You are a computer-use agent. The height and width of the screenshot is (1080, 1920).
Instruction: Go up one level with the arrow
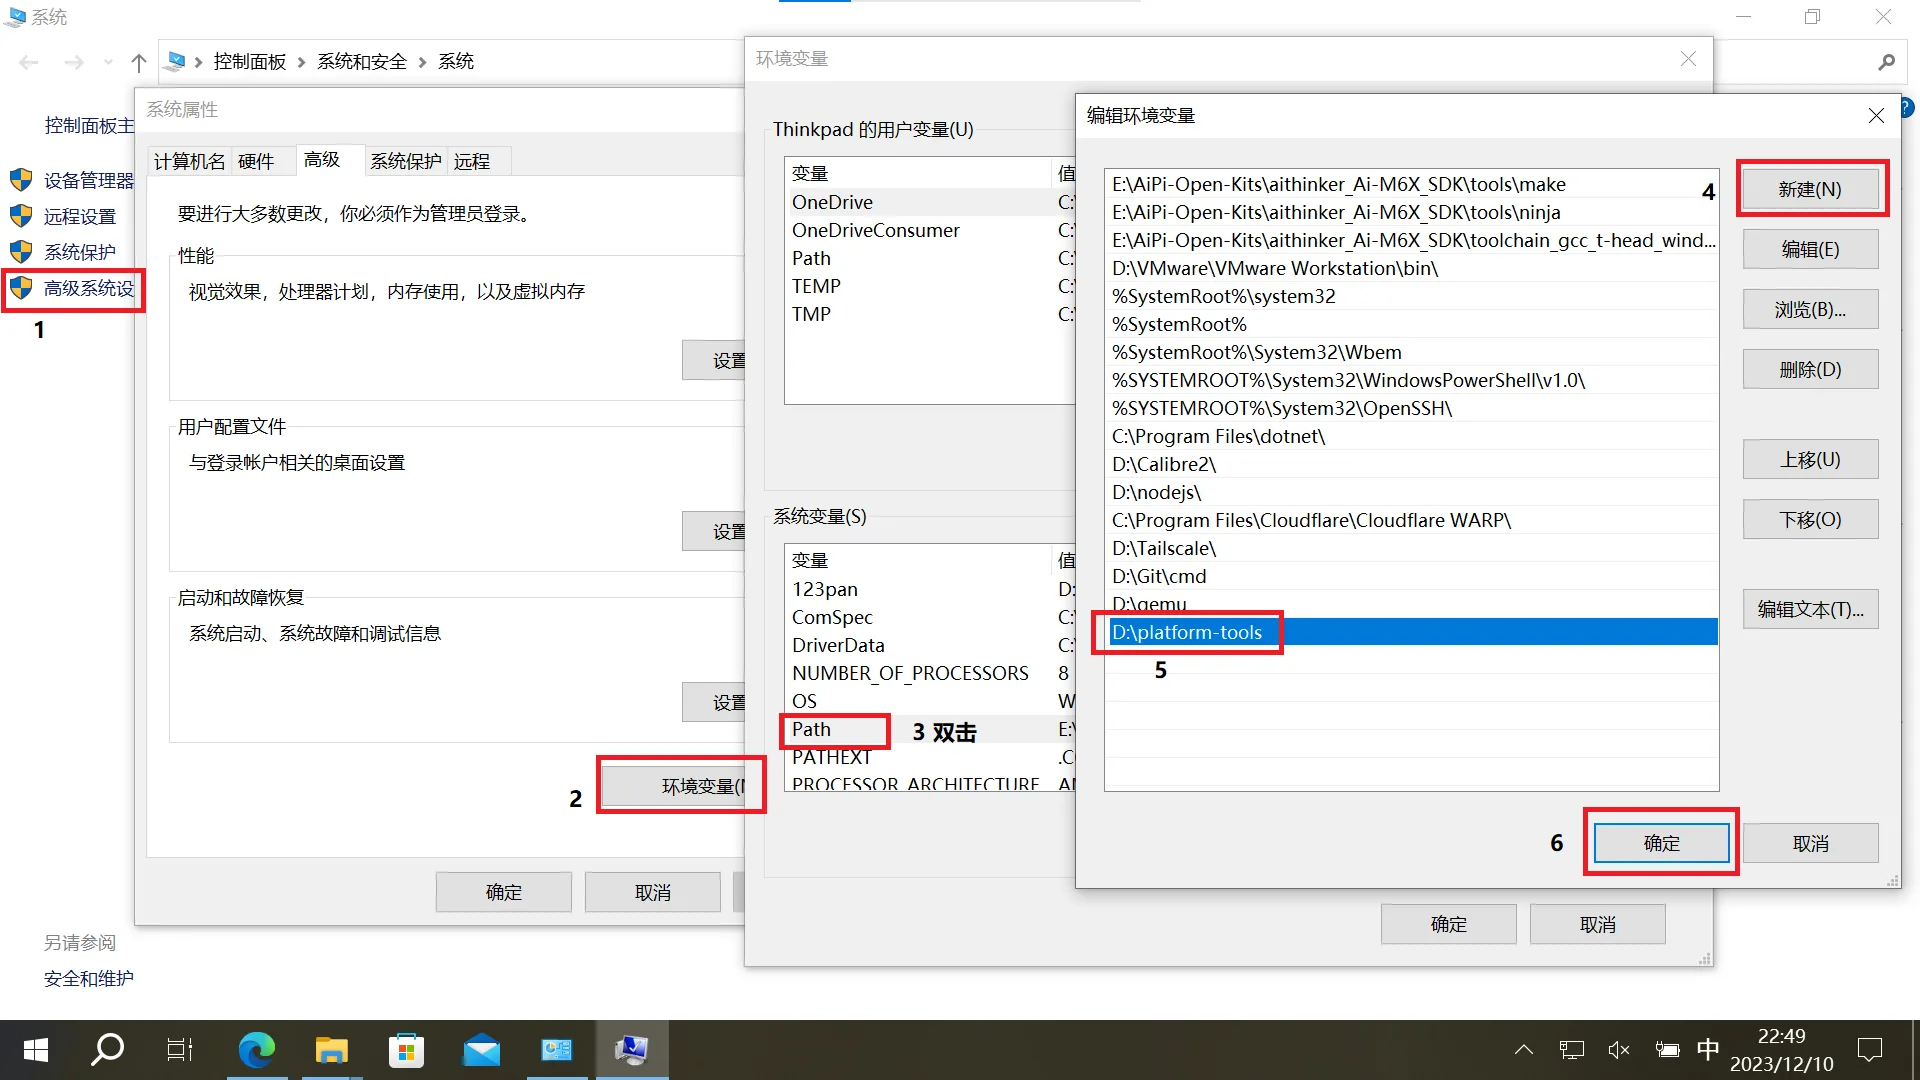[139, 62]
